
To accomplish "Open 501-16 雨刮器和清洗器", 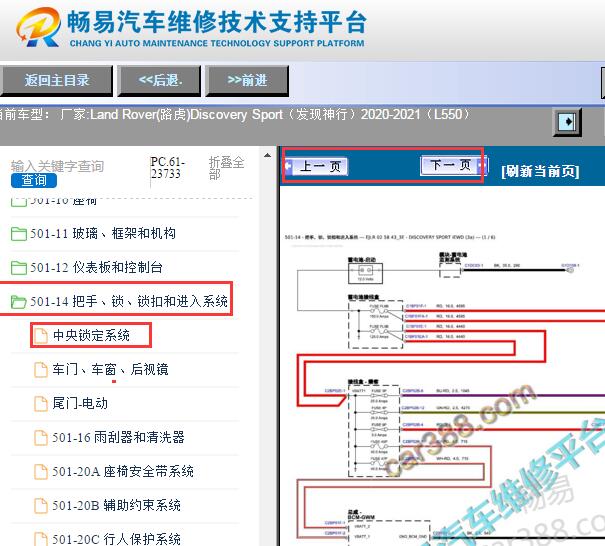I will tap(118, 437).
